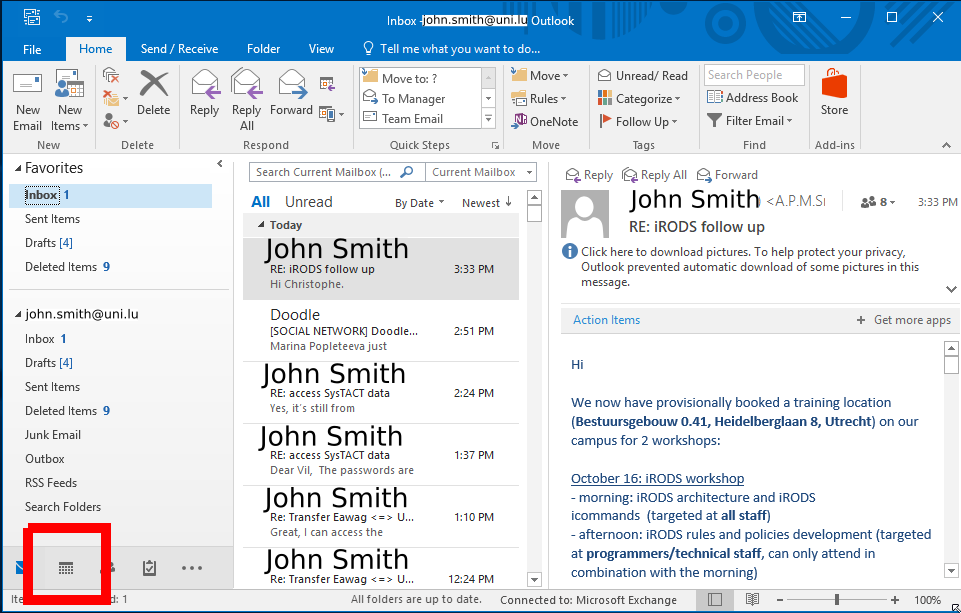961x613 pixels.
Task: Open the File menu
Action: point(32,49)
